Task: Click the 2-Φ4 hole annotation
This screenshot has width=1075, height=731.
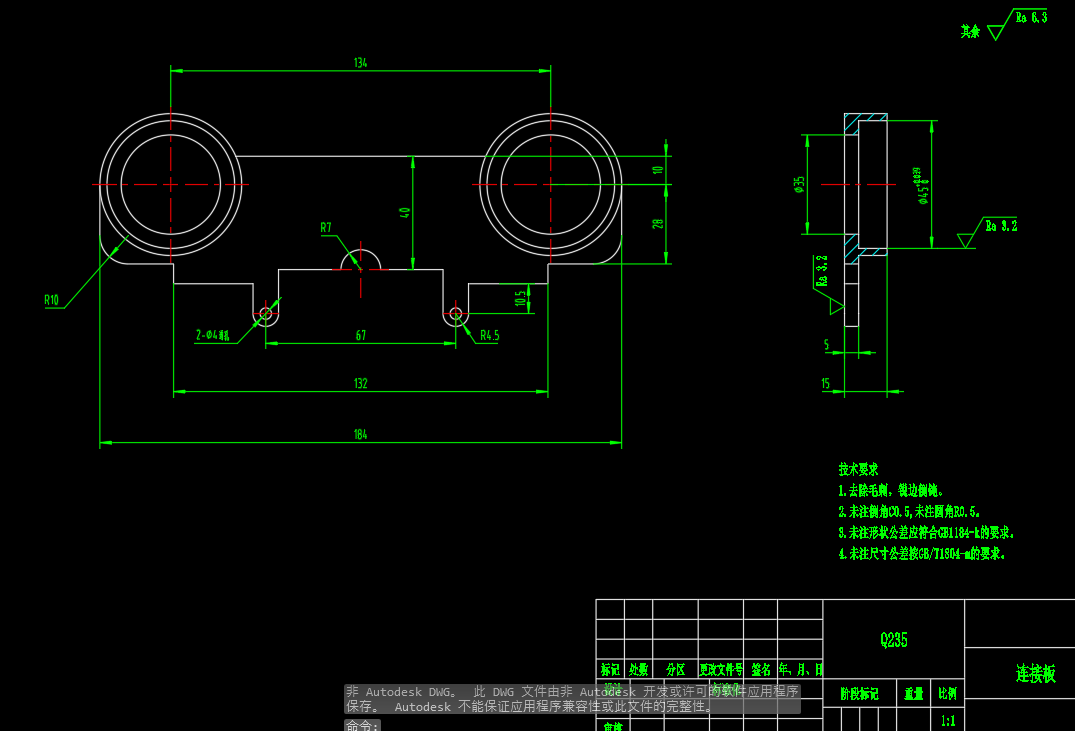Action: [213, 332]
